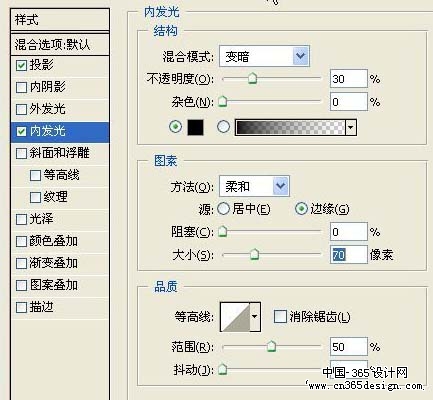Select the 描边 stroke style item

coord(60,307)
